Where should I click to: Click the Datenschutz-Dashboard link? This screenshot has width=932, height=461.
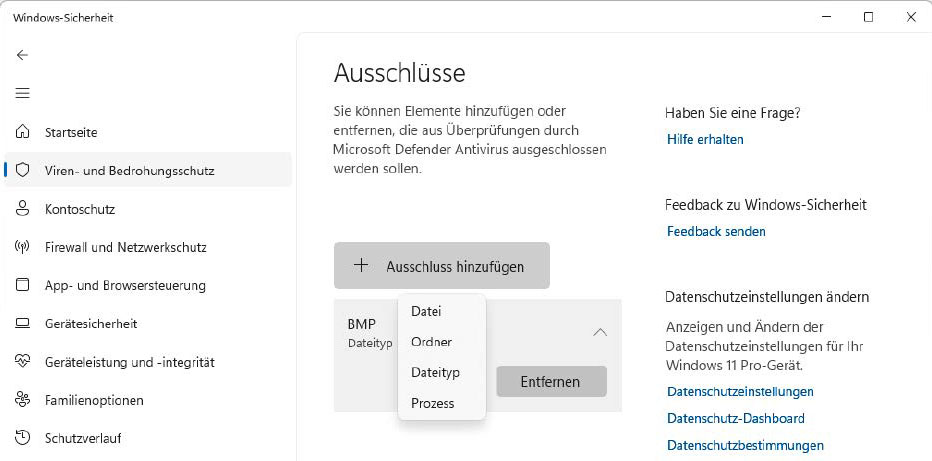click(735, 419)
